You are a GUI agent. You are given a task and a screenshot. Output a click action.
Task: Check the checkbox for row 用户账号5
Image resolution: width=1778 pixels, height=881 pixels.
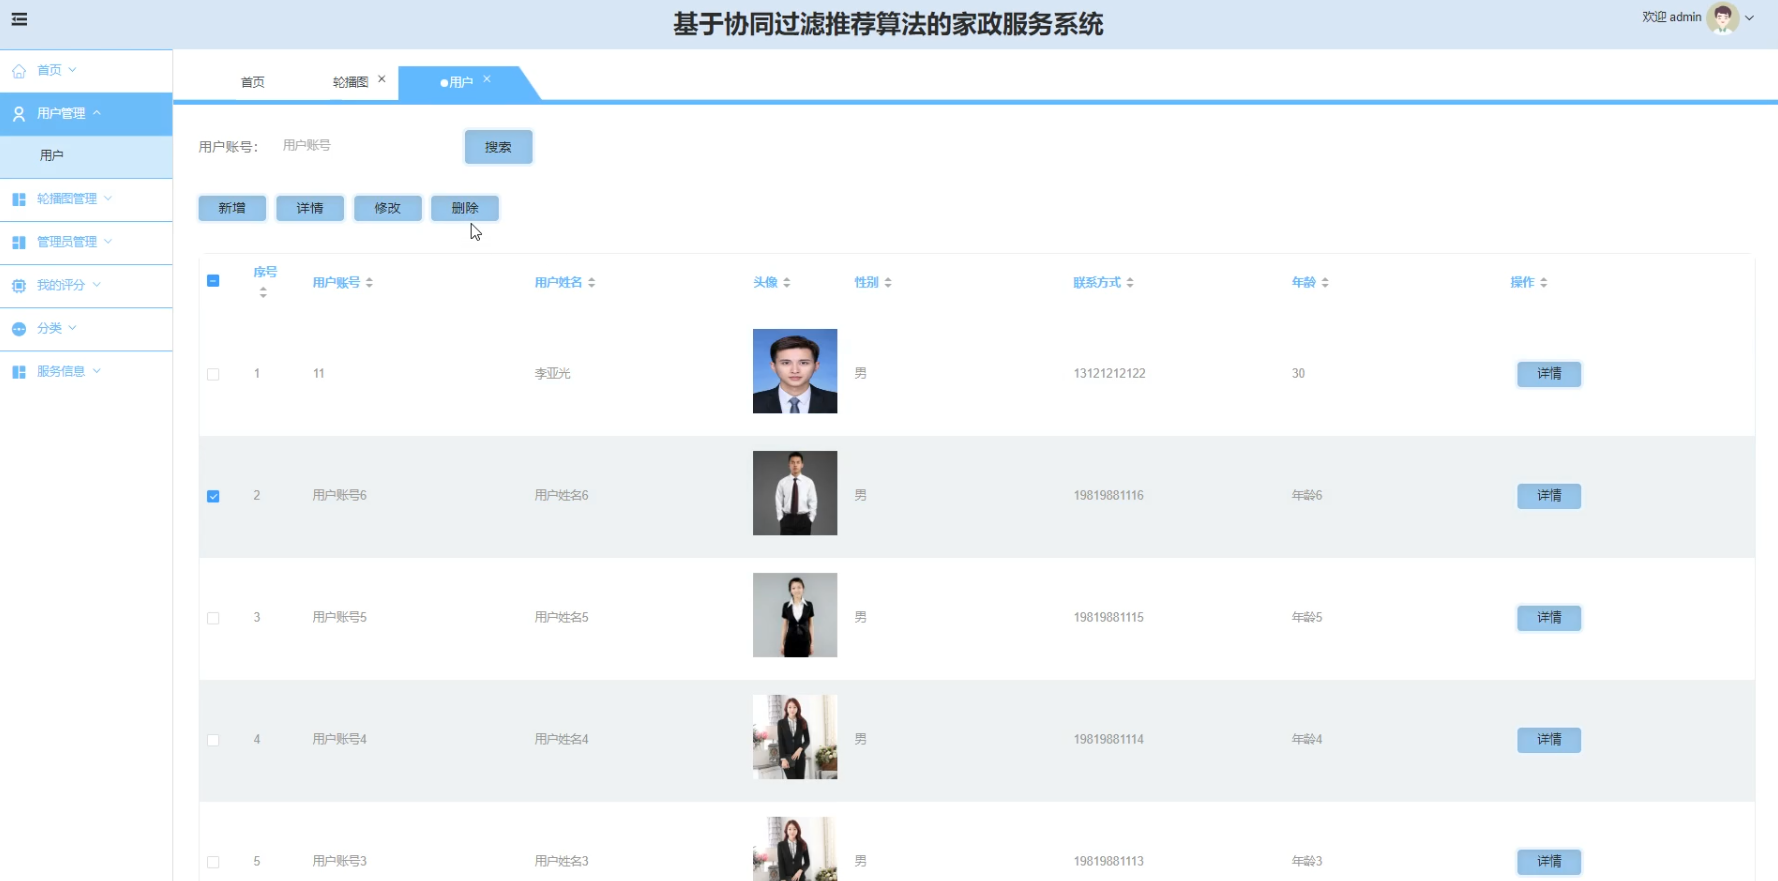[213, 618]
